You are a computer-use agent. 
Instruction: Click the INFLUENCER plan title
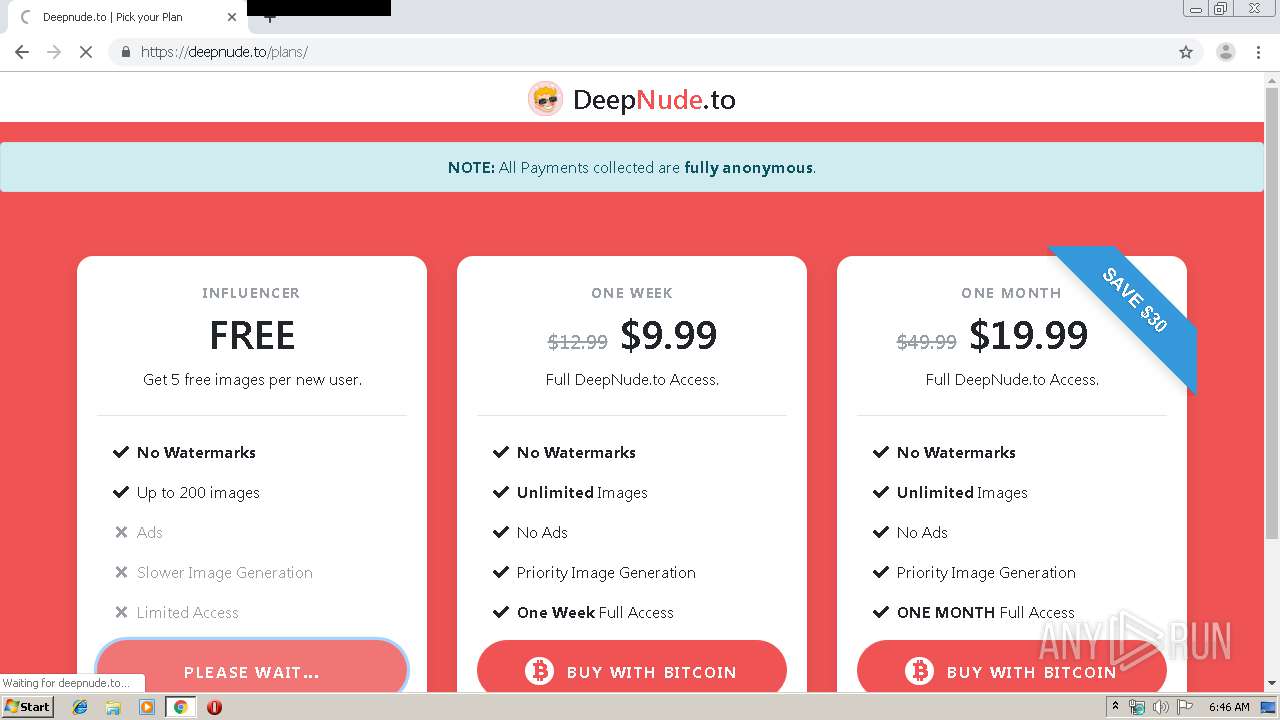(x=251, y=293)
